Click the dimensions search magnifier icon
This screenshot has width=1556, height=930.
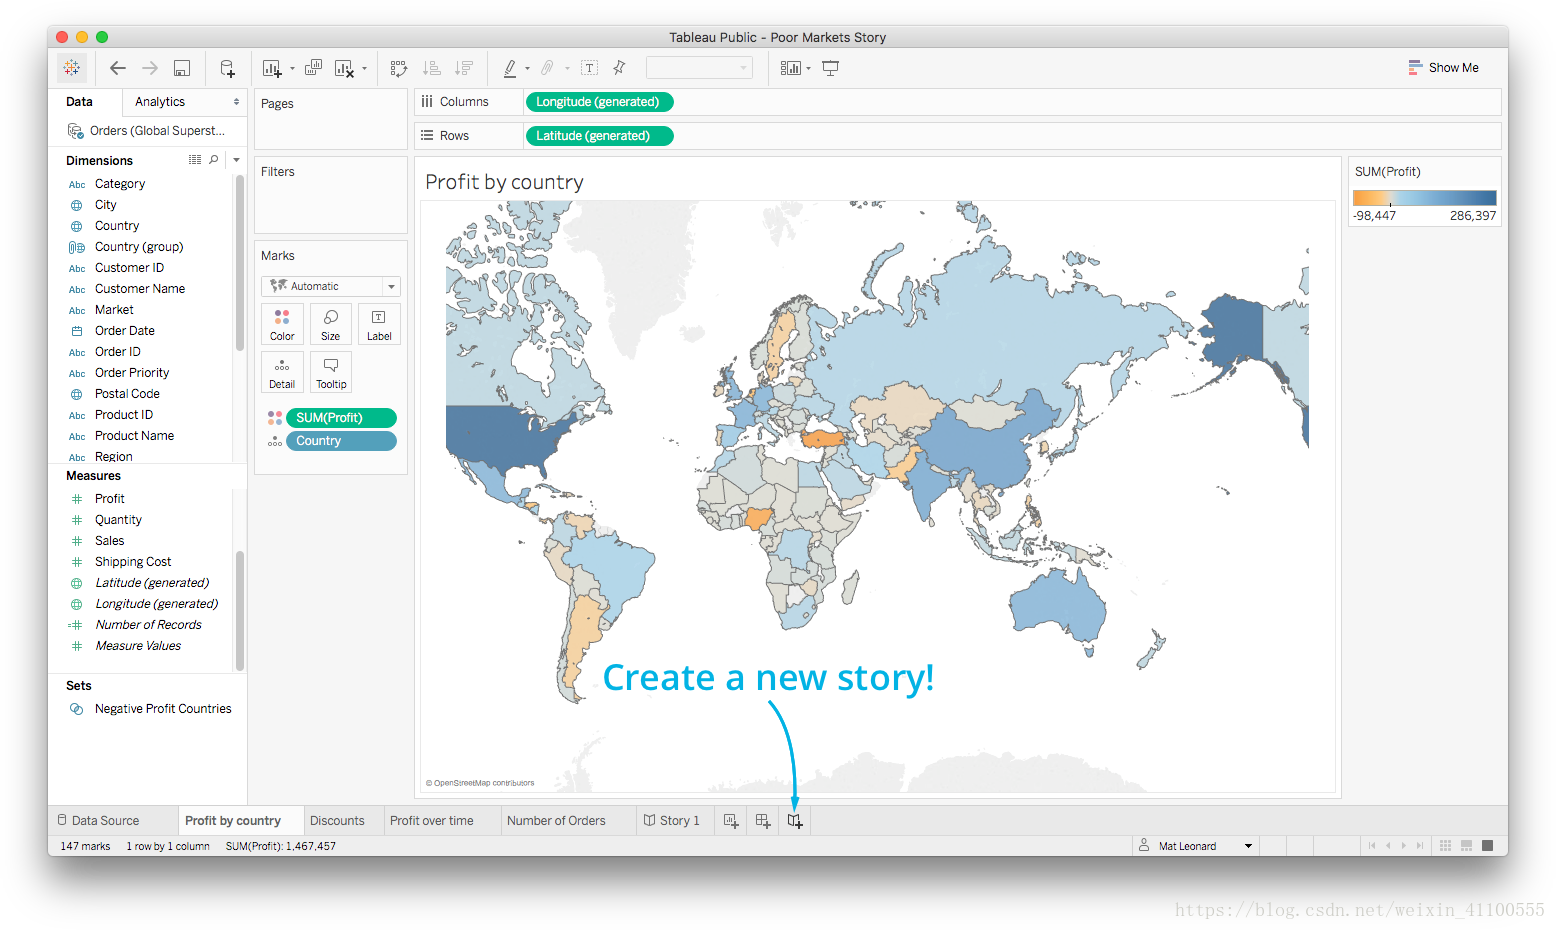coord(214,160)
